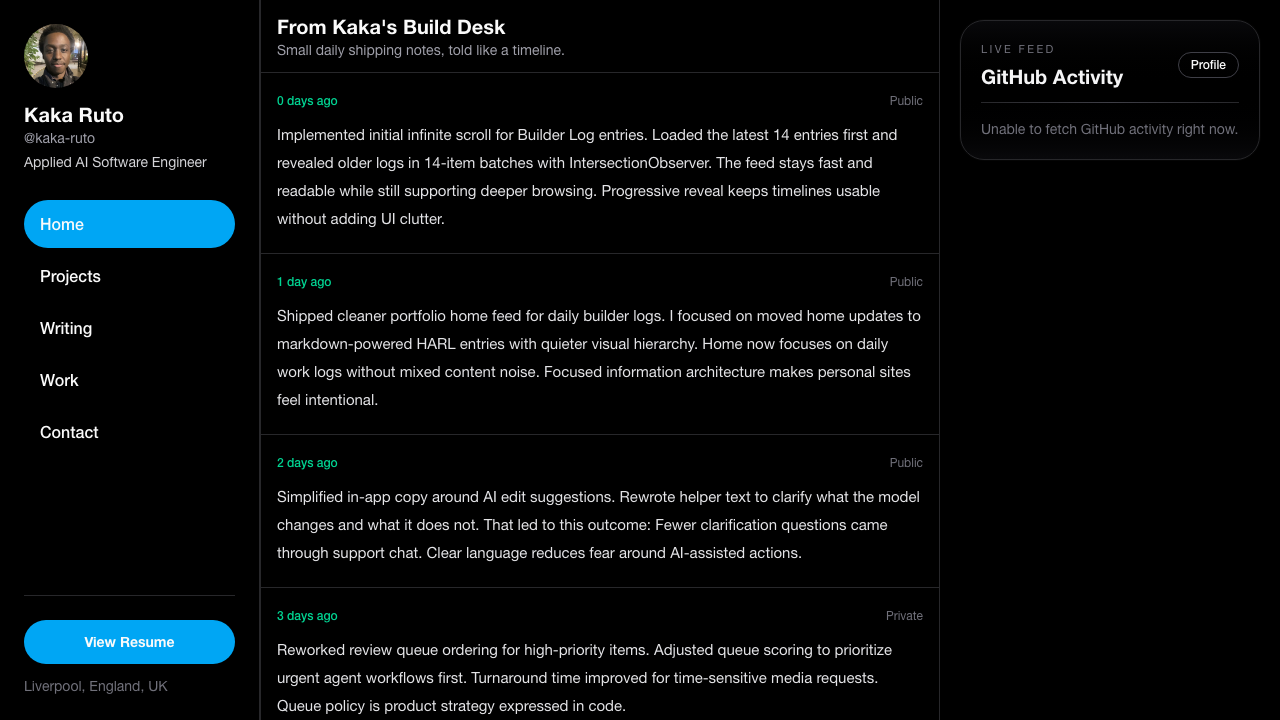Click Kaka Ruto's profile avatar photo
The image size is (1280, 720).
pos(56,56)
